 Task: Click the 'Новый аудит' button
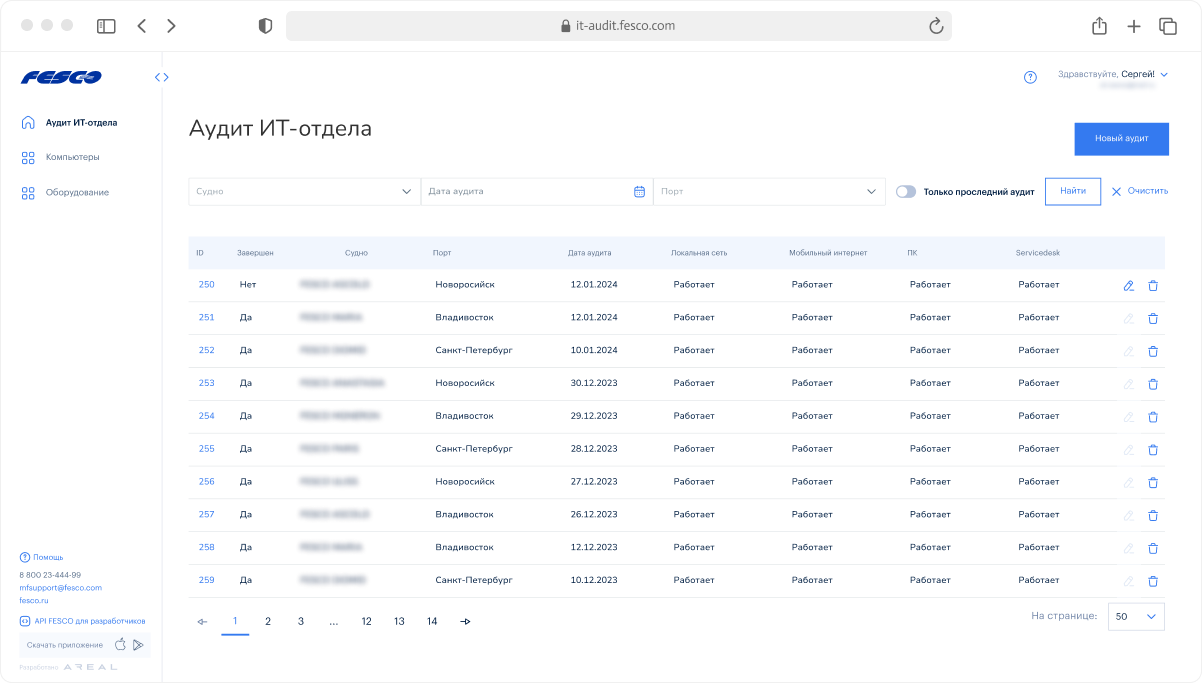pos(1121,139)
